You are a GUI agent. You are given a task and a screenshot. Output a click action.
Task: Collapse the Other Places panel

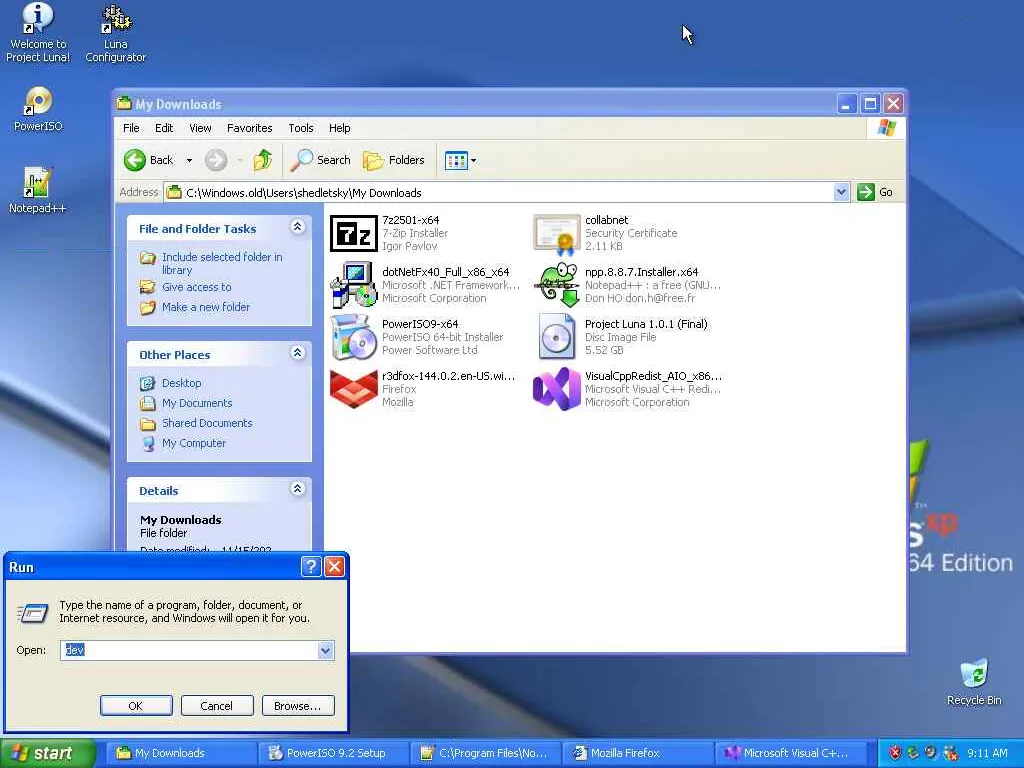(297, 353)
